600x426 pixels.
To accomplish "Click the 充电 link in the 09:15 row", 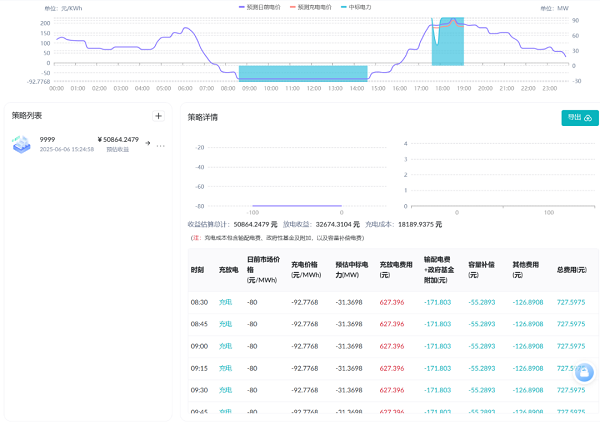I will [225, 368].
